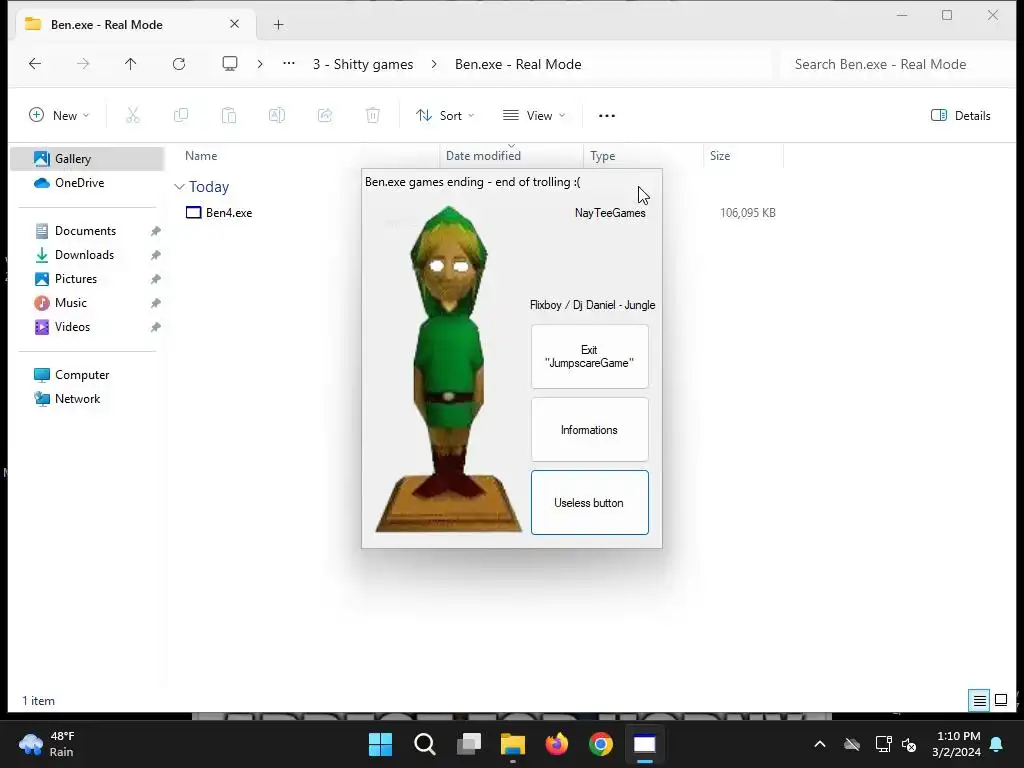Image resolution: width=1024 pixels, height=768 pixels.
Task: Click the Ben.exe - Real Mode breadcrumb
Action: coord(518,64)
